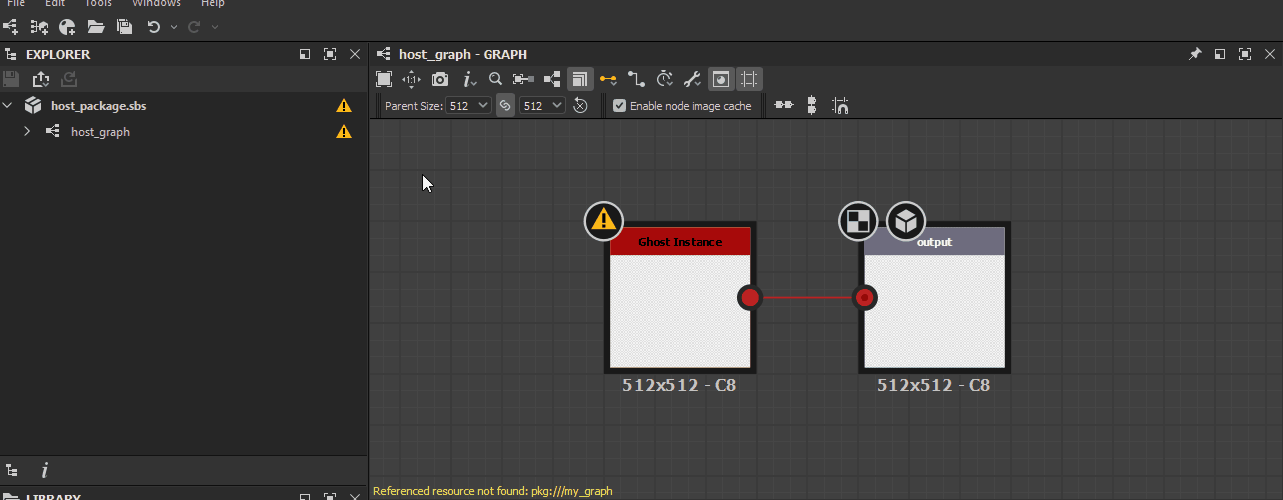Click the open folder icon in main toolbar

pos(95,27)
